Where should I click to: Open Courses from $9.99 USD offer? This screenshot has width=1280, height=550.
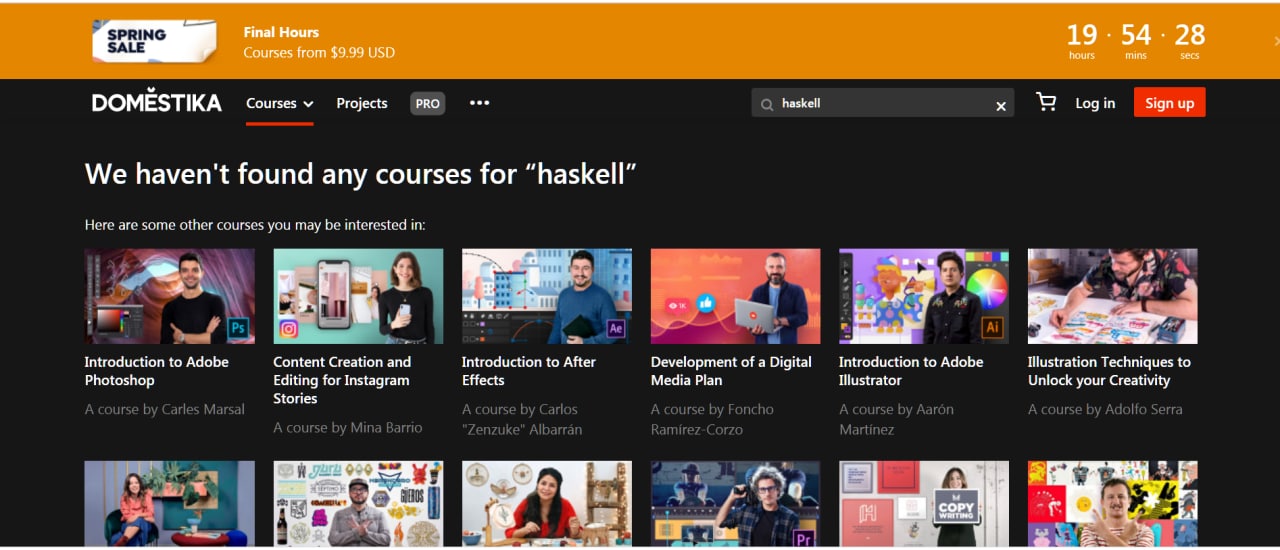tap(319, 52)
